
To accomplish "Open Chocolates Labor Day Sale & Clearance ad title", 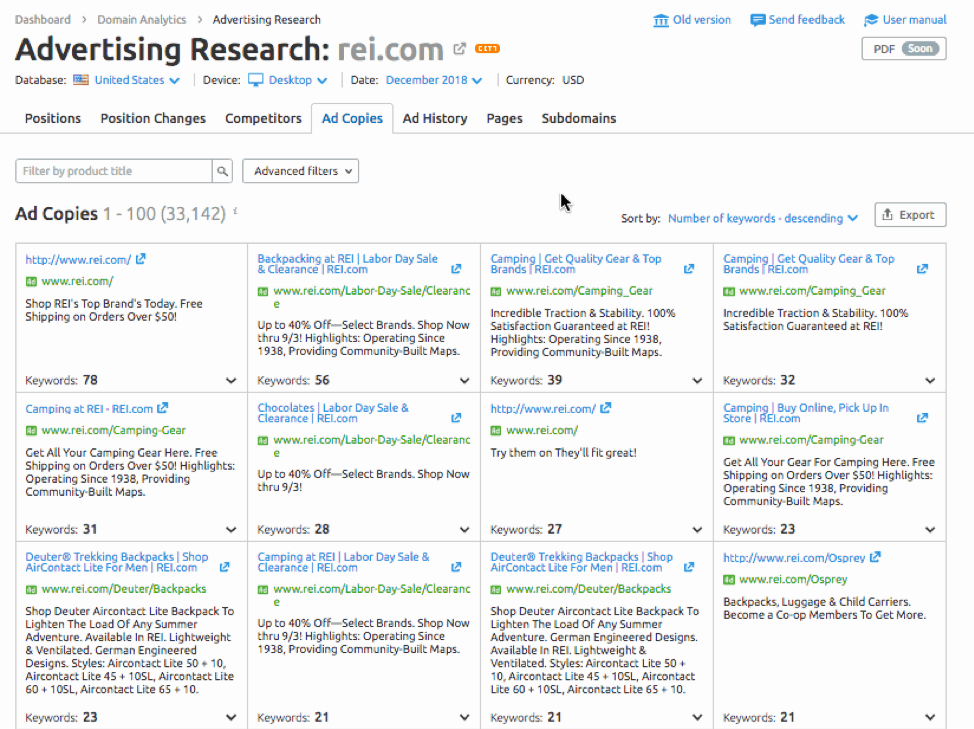I will (333, 413).
